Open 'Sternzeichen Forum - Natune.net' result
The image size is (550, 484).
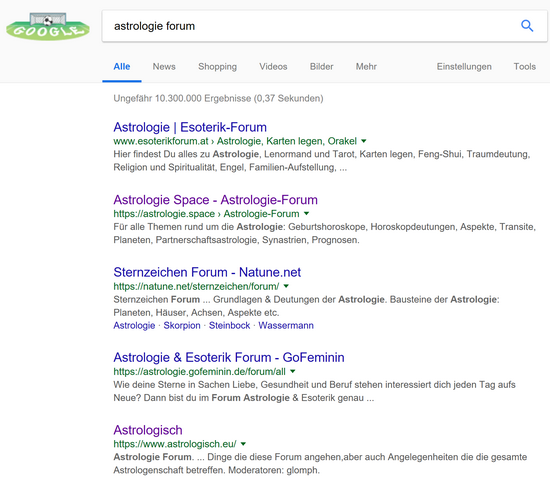tap(207, 272)
